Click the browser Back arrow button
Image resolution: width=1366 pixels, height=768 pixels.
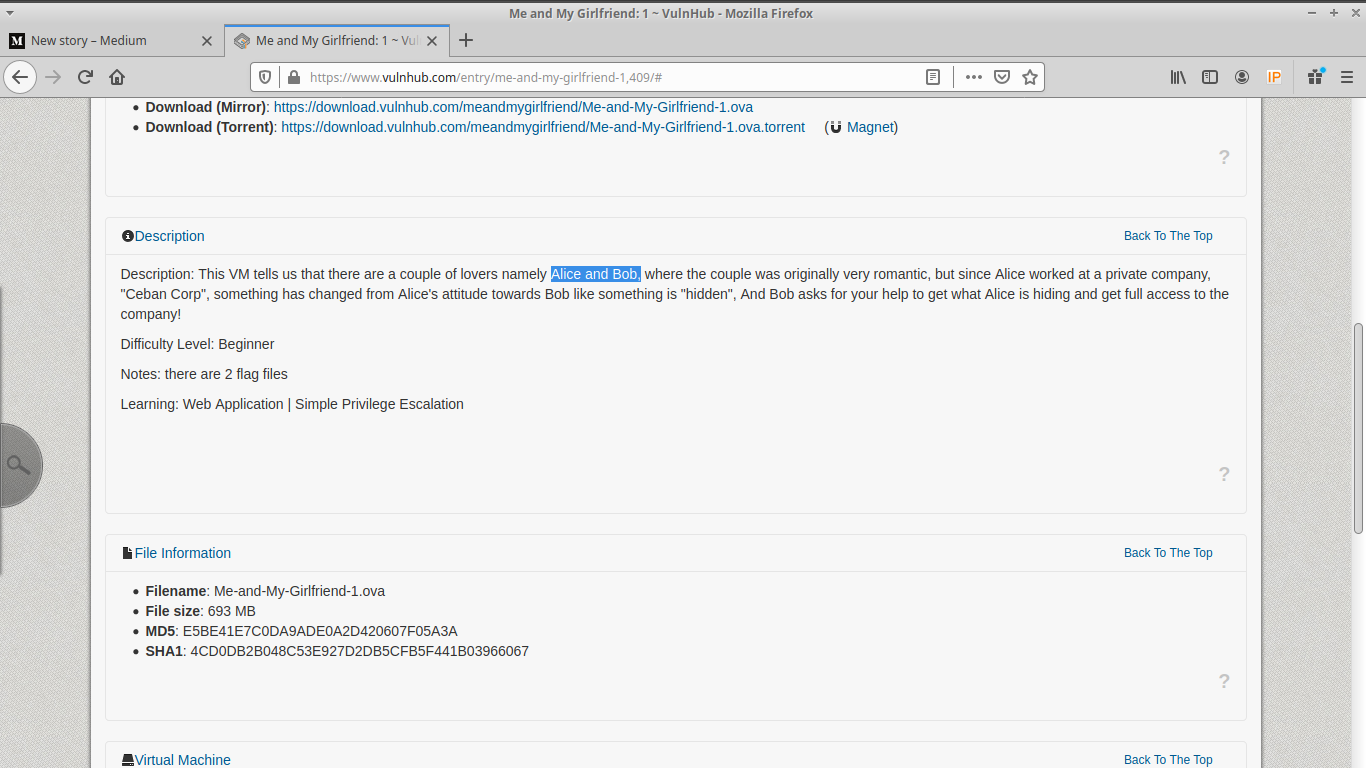coord(20,77)
